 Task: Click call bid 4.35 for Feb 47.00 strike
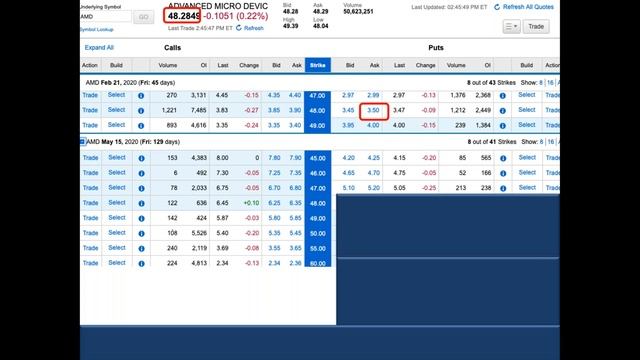tap(274, 96)
